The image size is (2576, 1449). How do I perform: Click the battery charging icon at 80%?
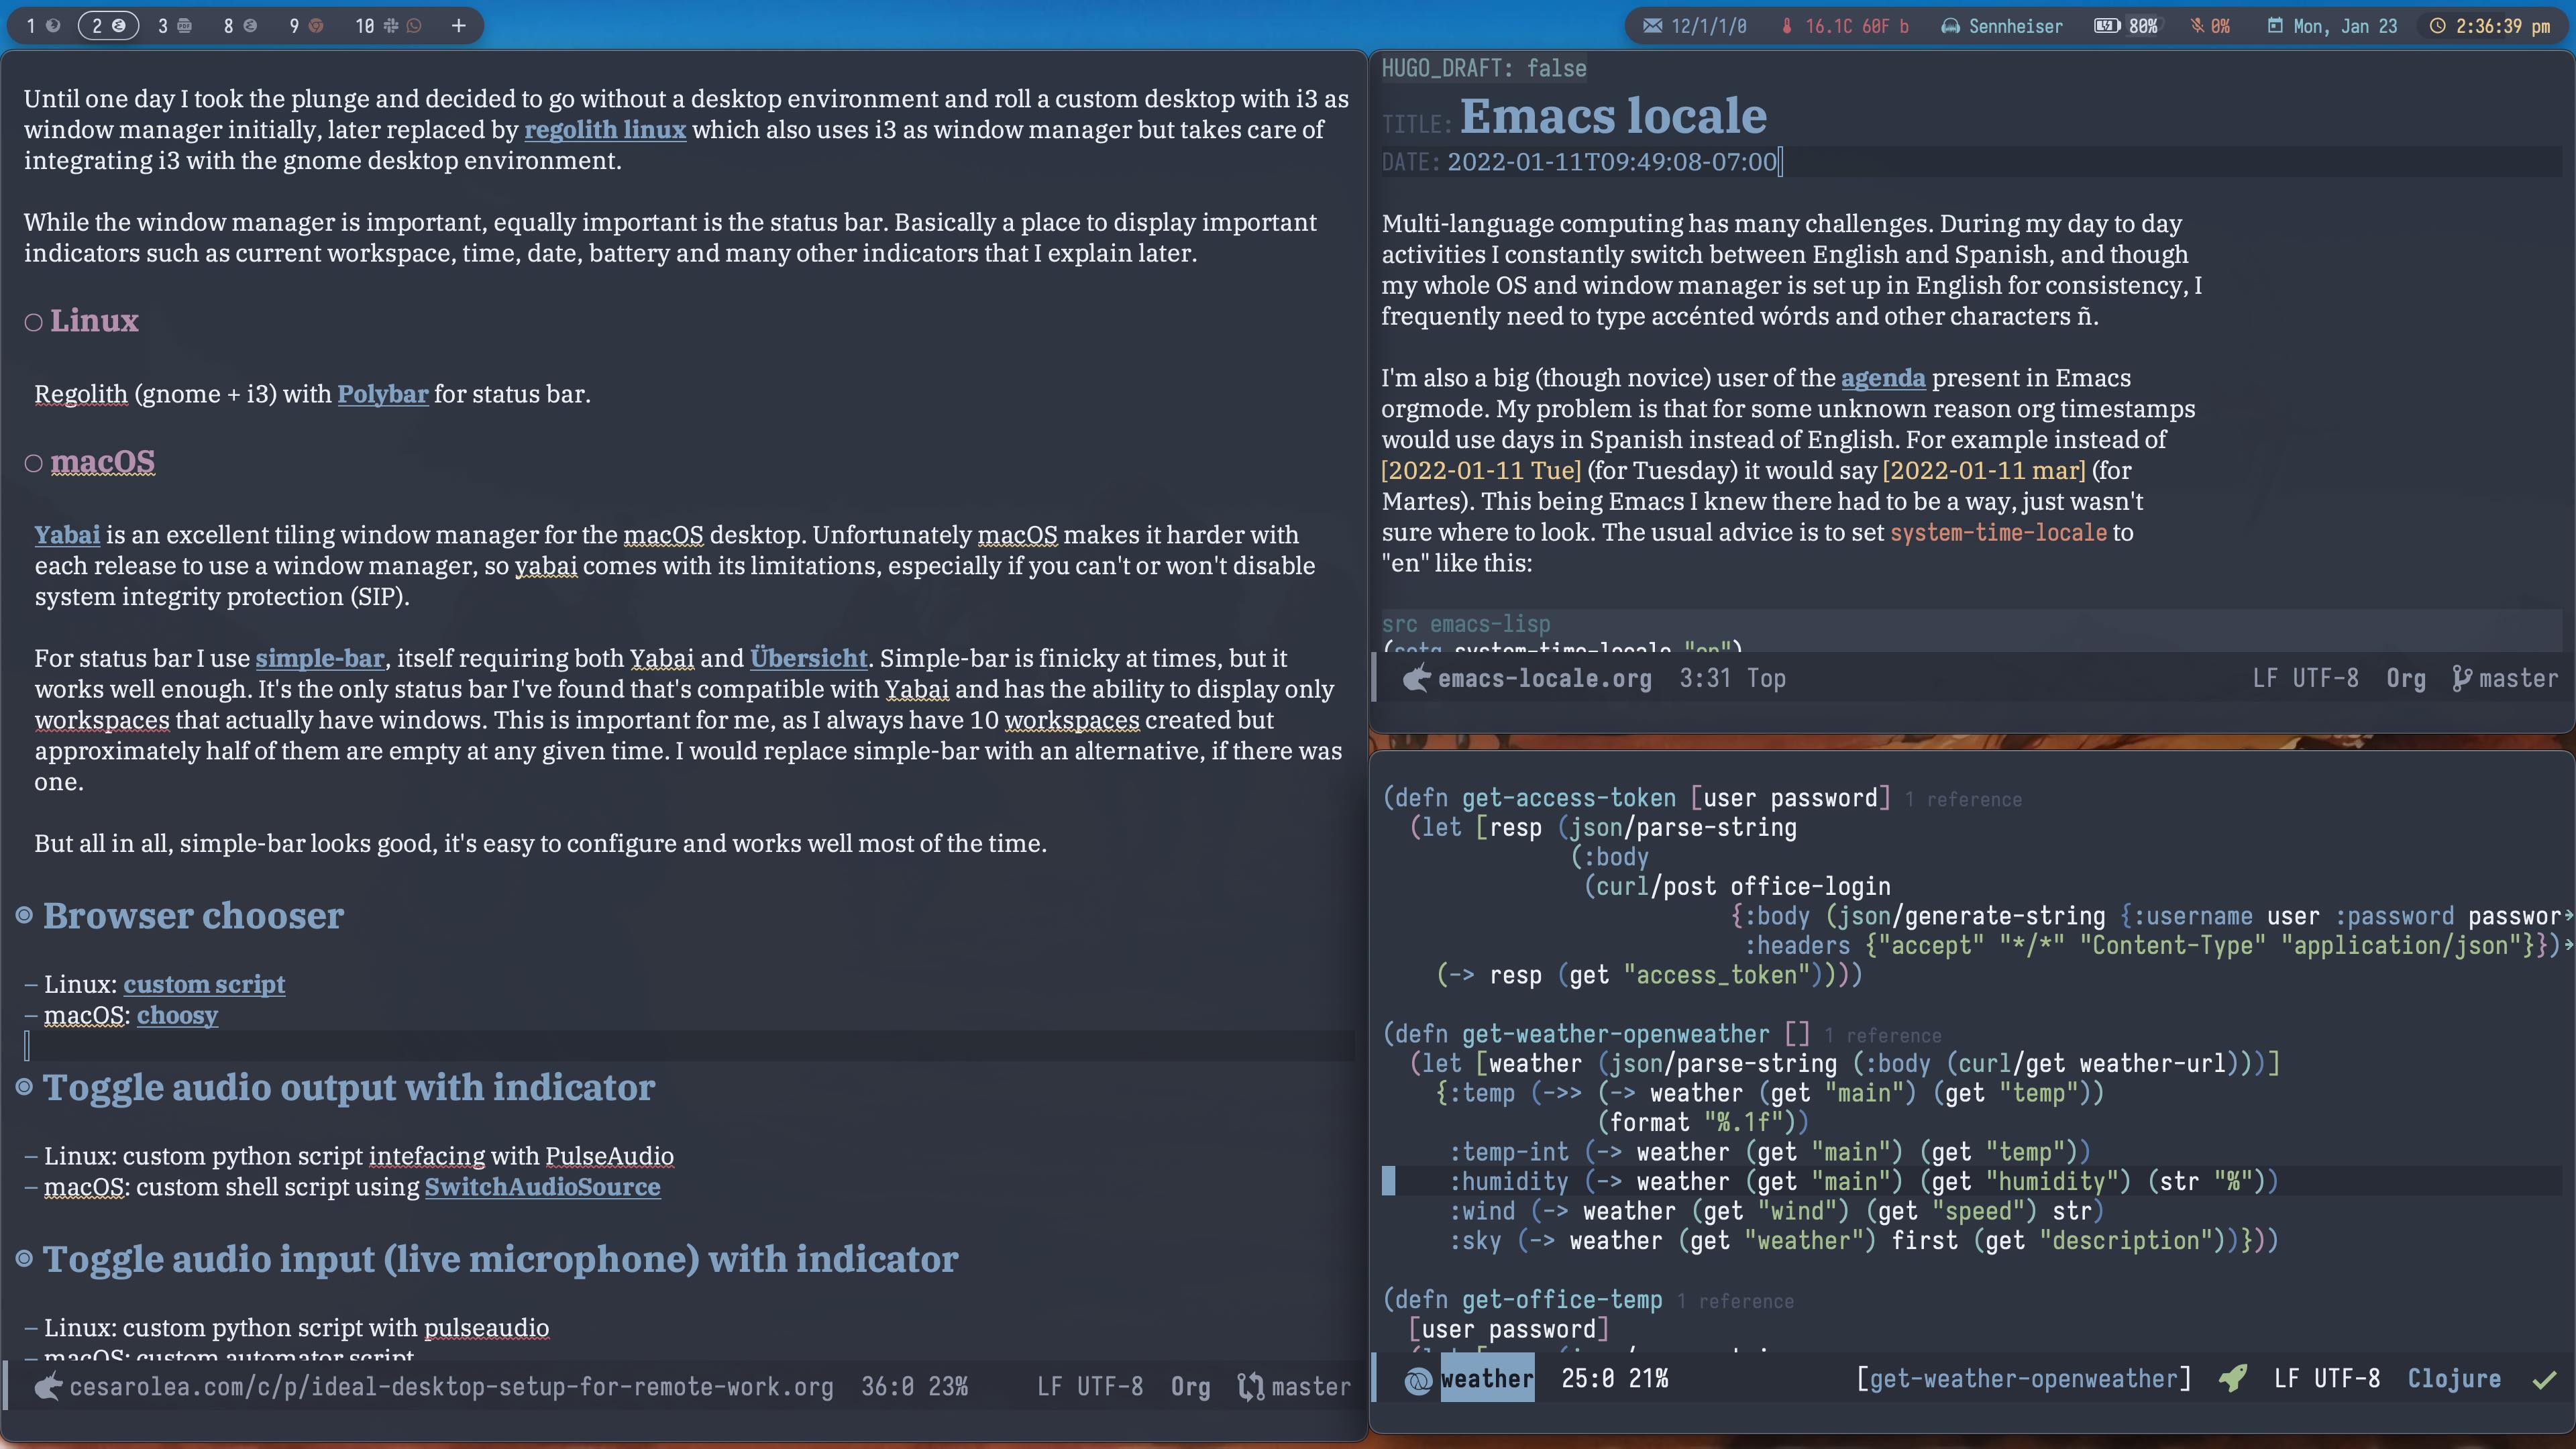2107,26
